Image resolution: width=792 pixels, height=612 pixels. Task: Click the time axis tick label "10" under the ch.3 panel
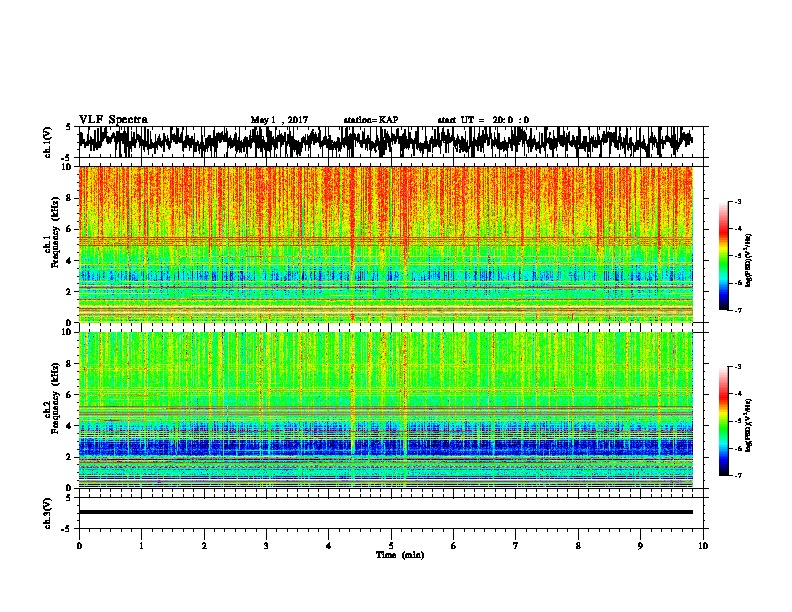click(x=703, y=546)
